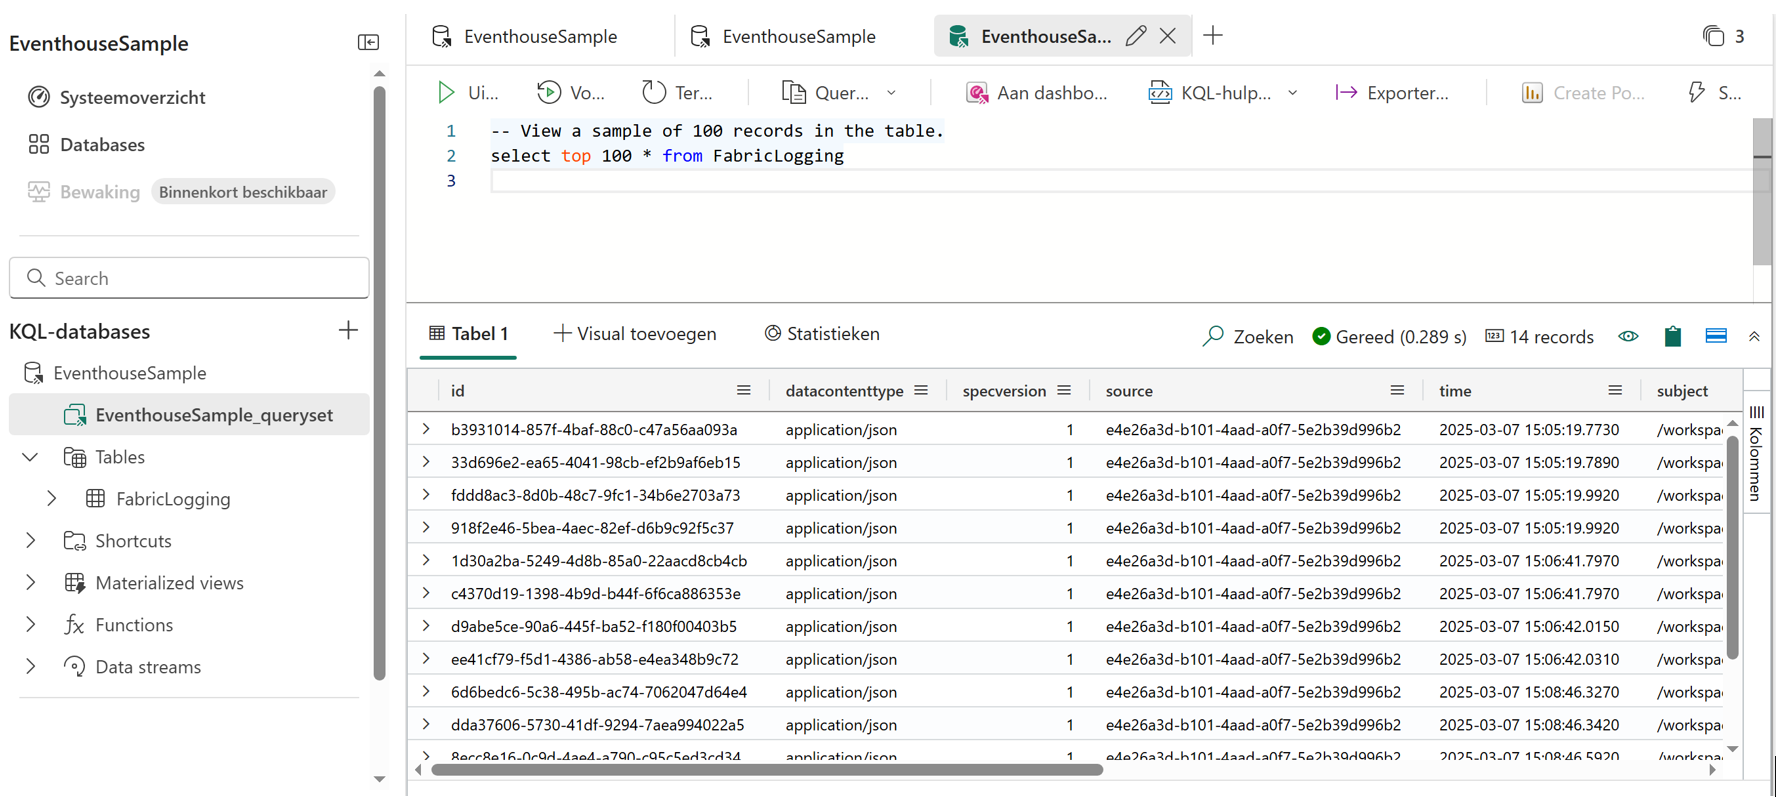This screenshot has height=801, width=1777.
Task: Open the id column menu
Action: [743, 391]
